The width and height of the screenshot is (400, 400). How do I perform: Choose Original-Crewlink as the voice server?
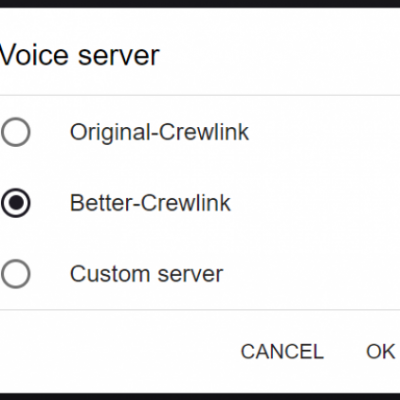tap(16, 132)
